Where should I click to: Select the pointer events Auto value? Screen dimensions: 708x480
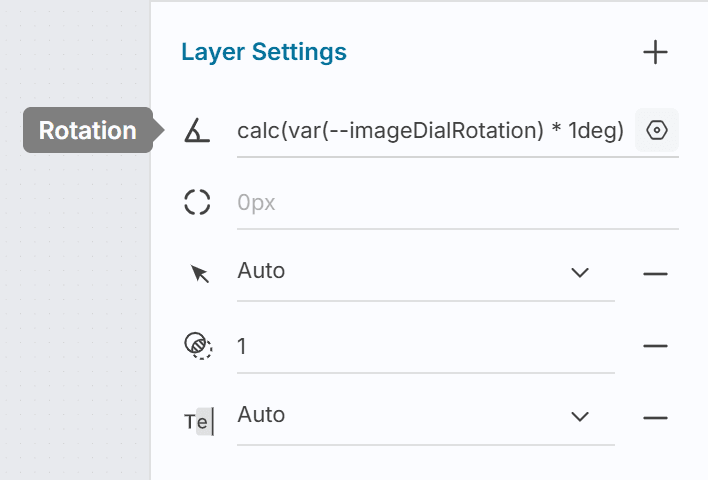261,271
